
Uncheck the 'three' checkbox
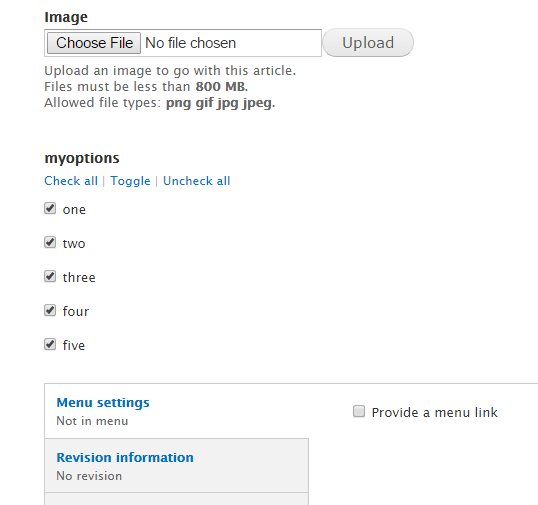pos(50,276)
